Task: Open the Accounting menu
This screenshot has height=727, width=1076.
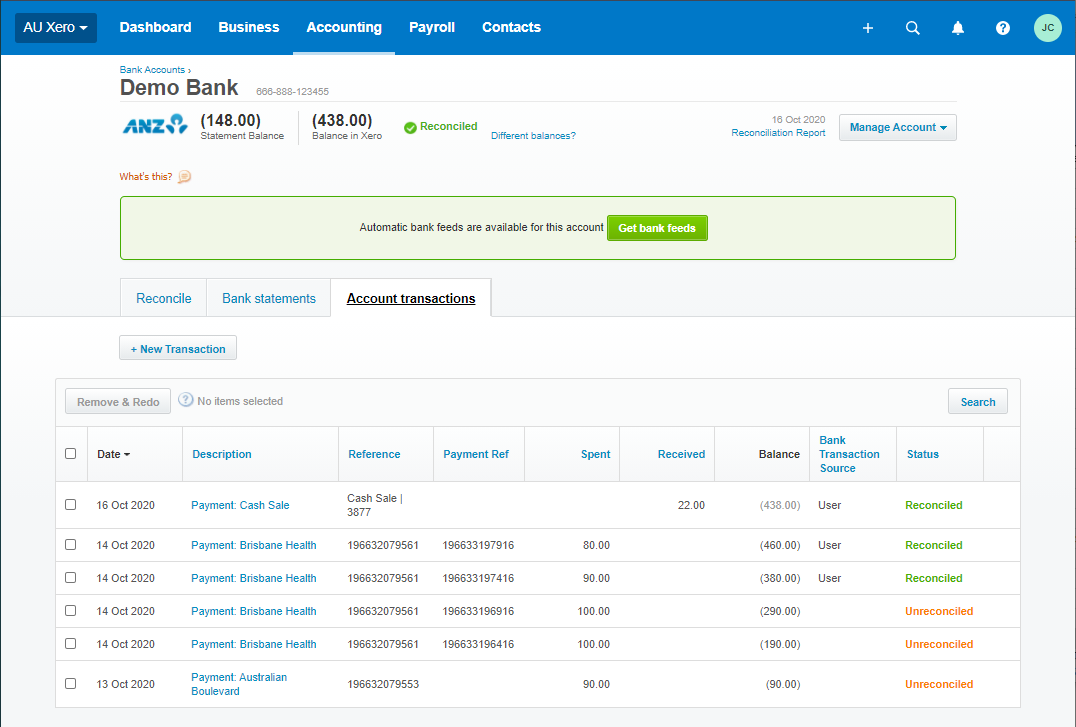Action: pos(344,27)
